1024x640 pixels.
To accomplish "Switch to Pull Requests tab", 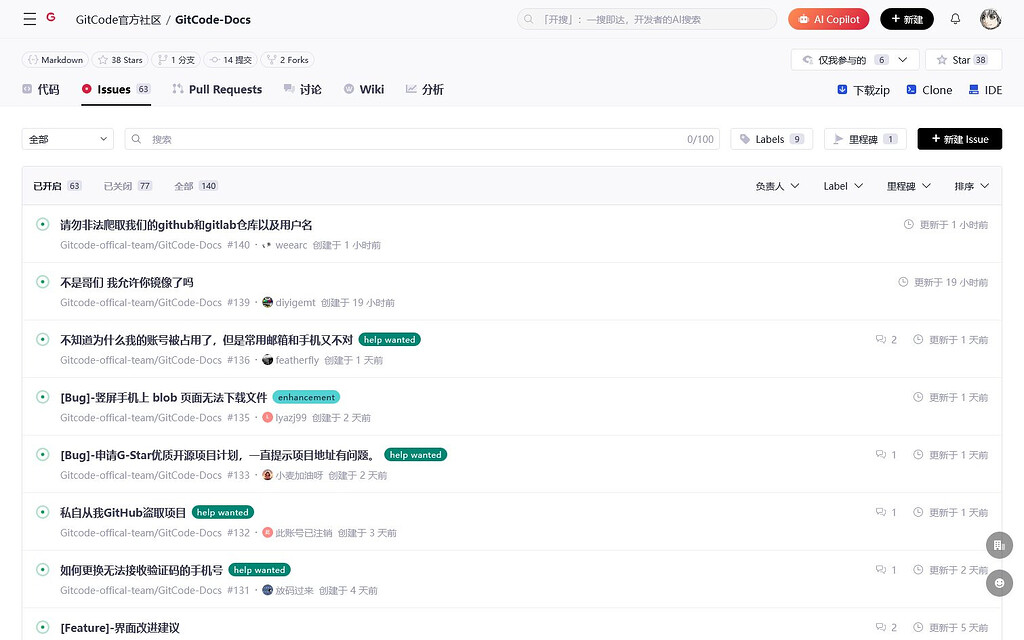I will pos(217,89).
